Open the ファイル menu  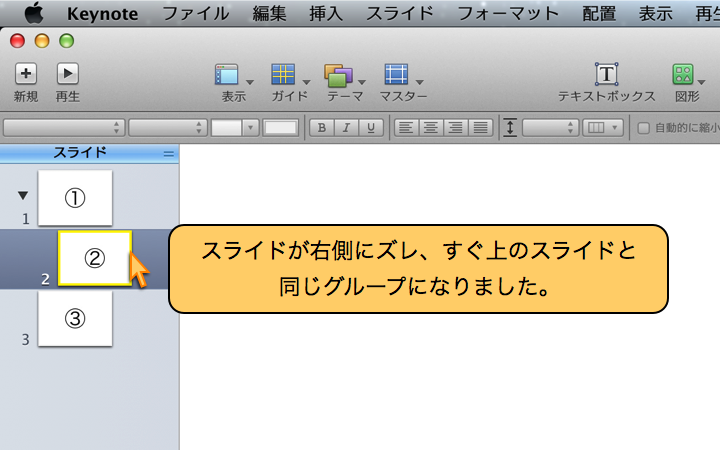196,14
